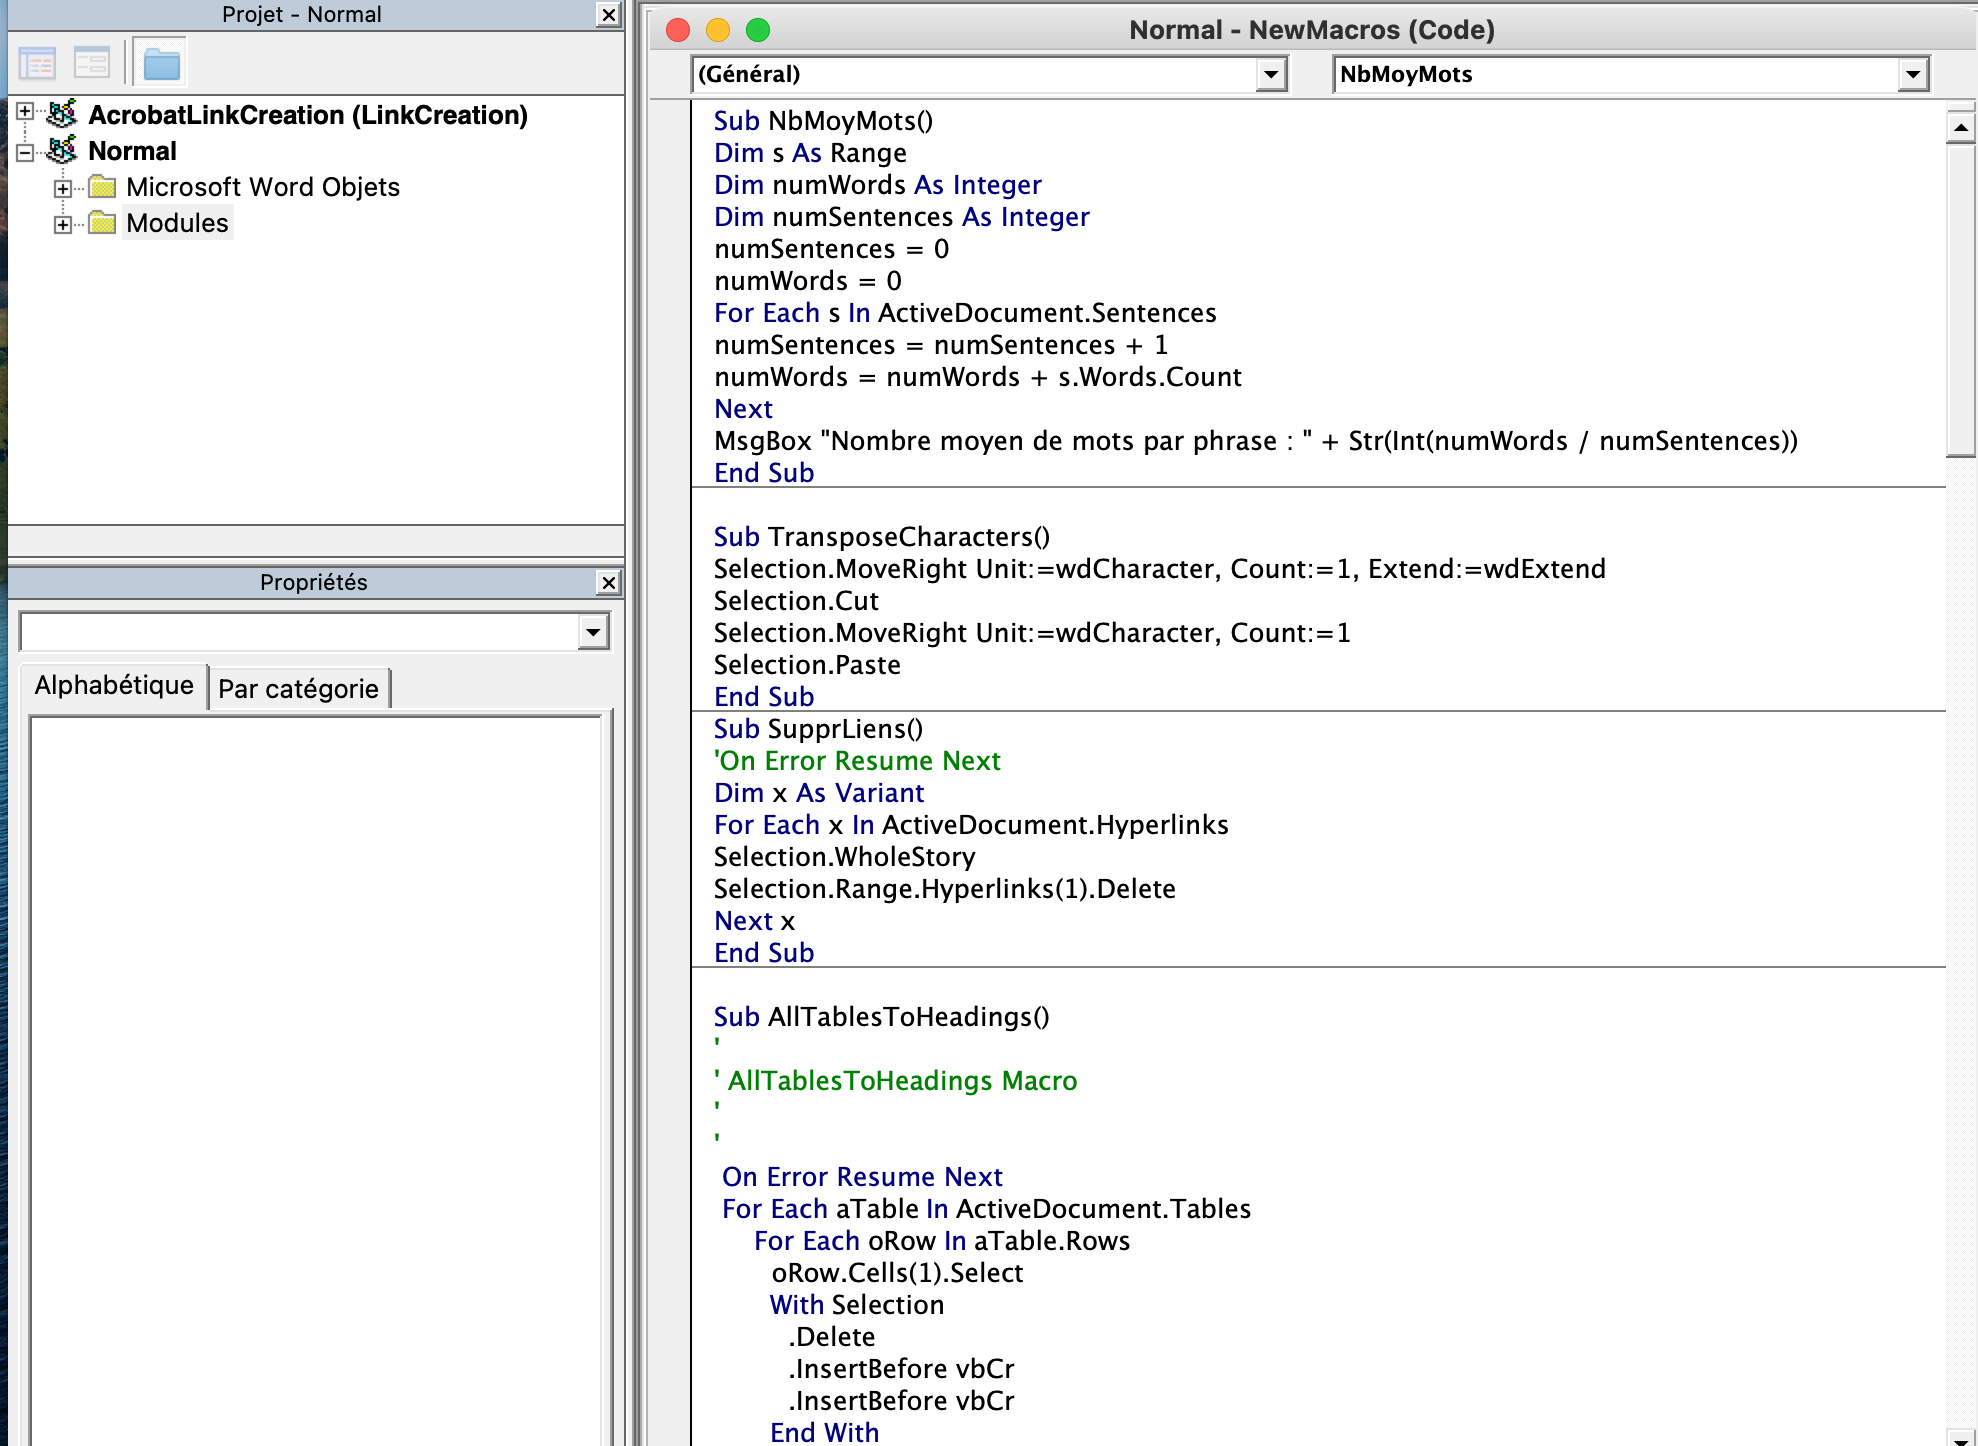Viewport: 1978px width, 1446px height.
Task: Close the Propriétés panel
Action: [608, 582]
